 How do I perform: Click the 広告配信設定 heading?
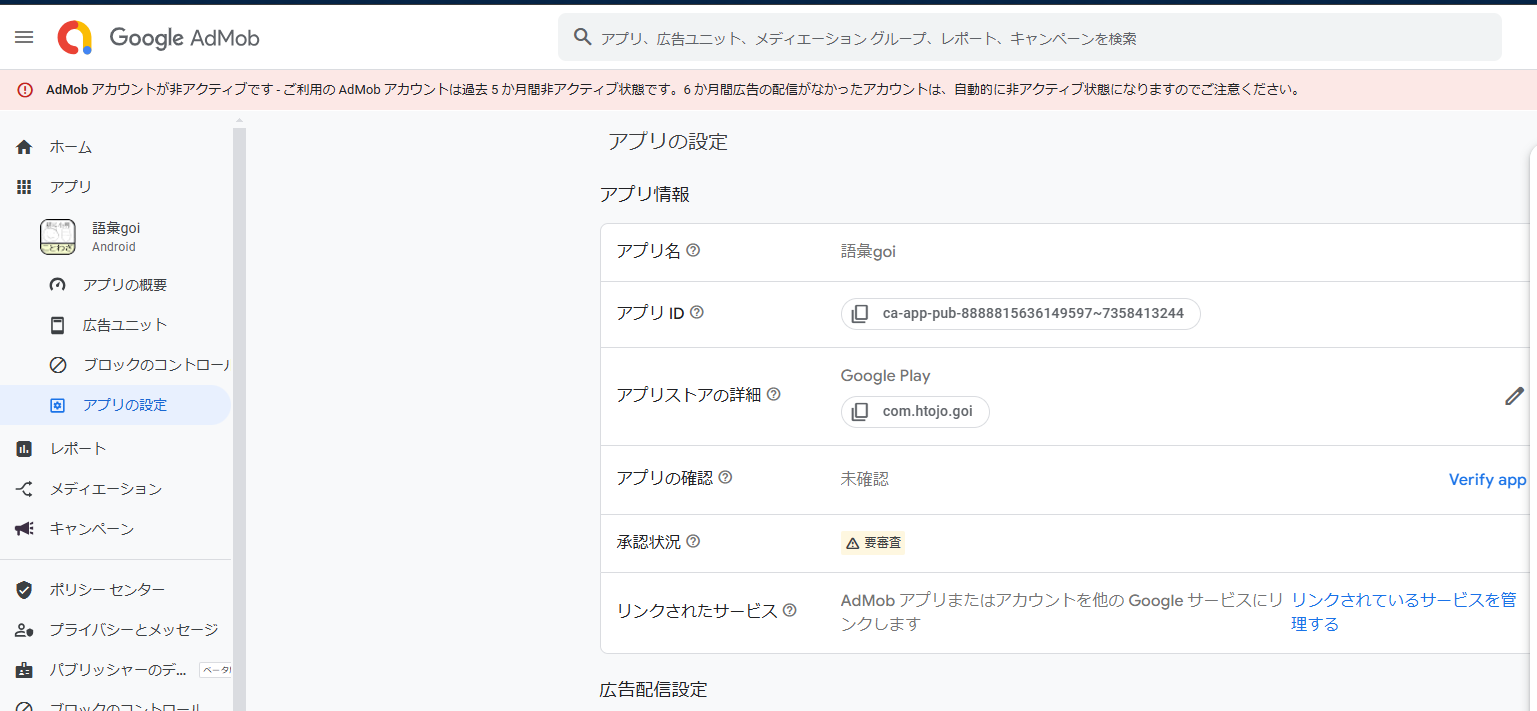pos(653,689)
